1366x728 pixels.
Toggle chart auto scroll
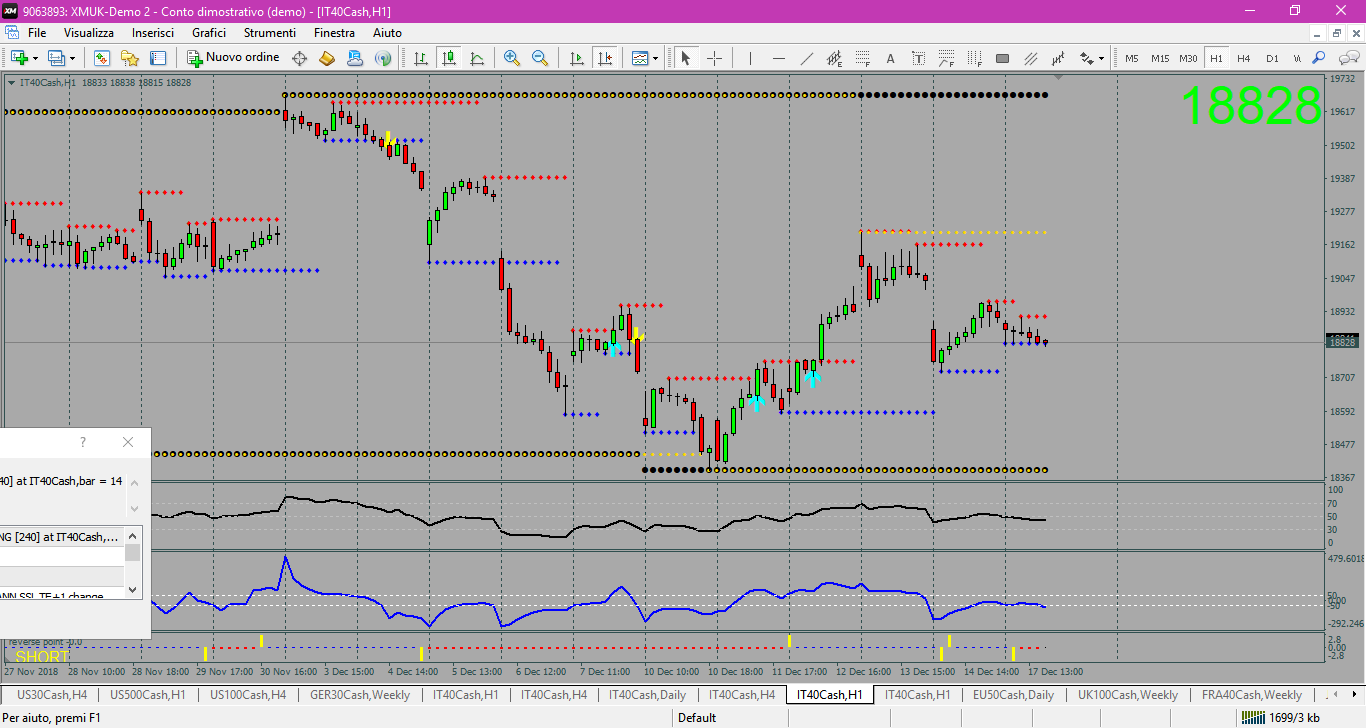click(577, 58)
